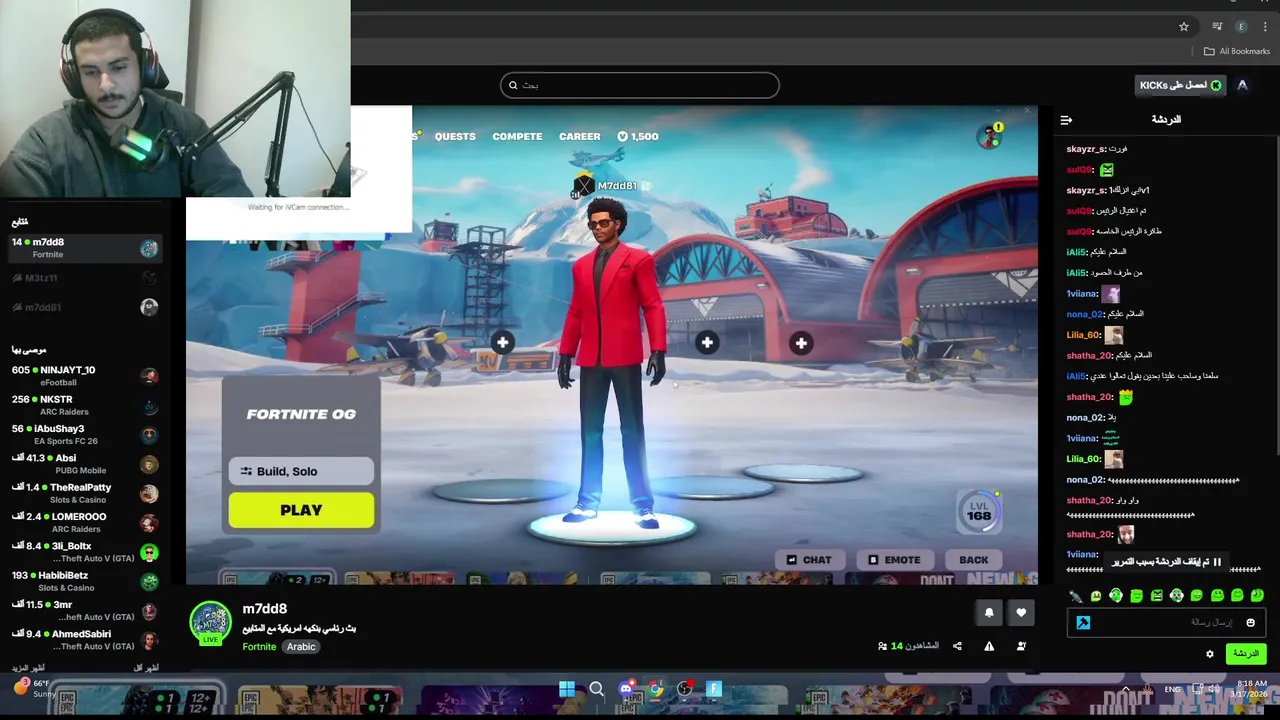Click the Kick search field
The image size is (1280, 720).
[x=640, y=85]
